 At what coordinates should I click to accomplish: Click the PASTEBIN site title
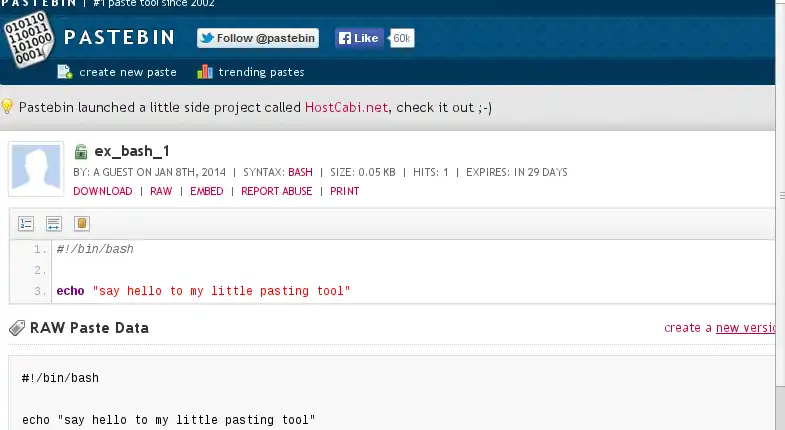pos(119,38)
